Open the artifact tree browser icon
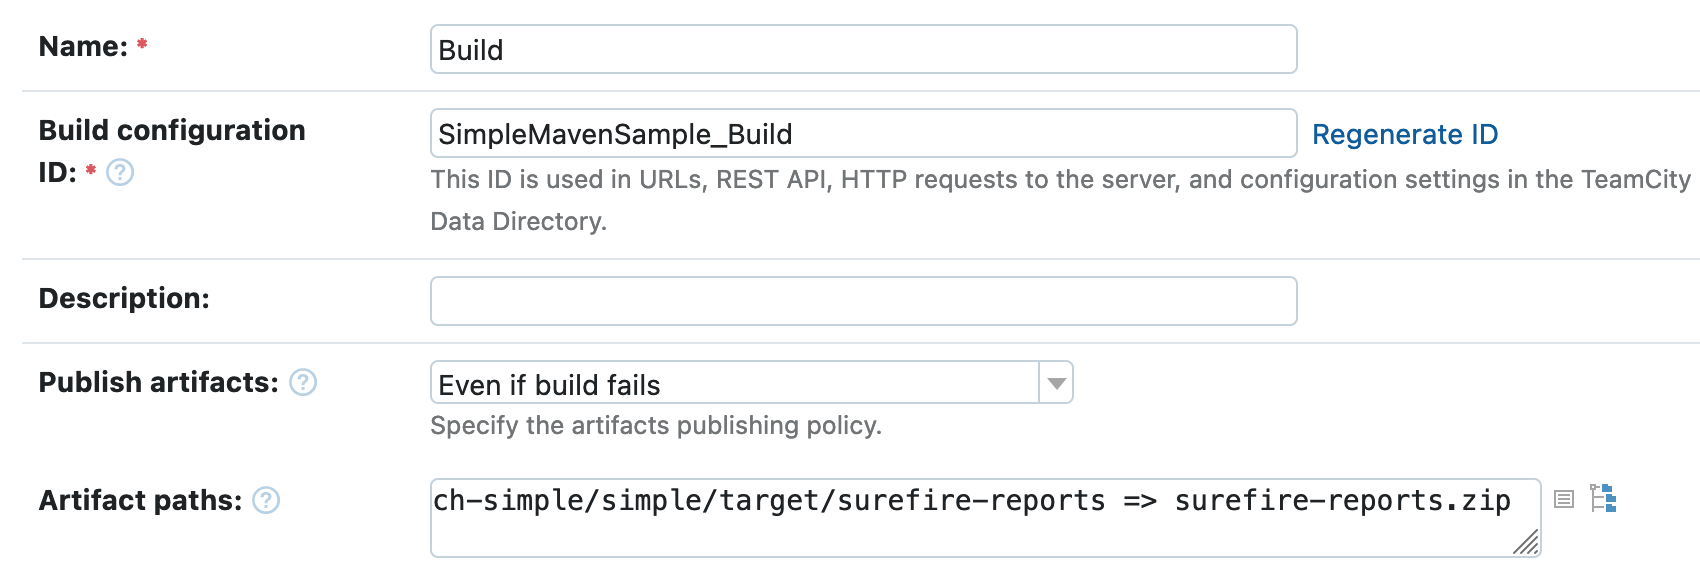 1603,498
